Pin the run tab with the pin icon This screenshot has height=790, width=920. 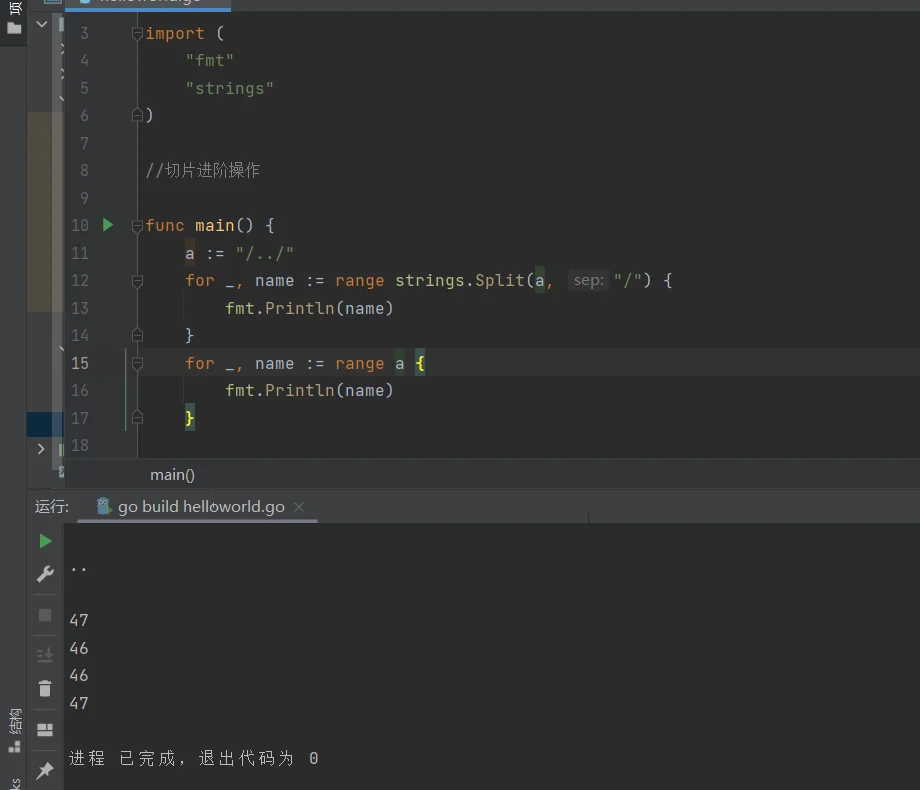(x=45, y=771)
